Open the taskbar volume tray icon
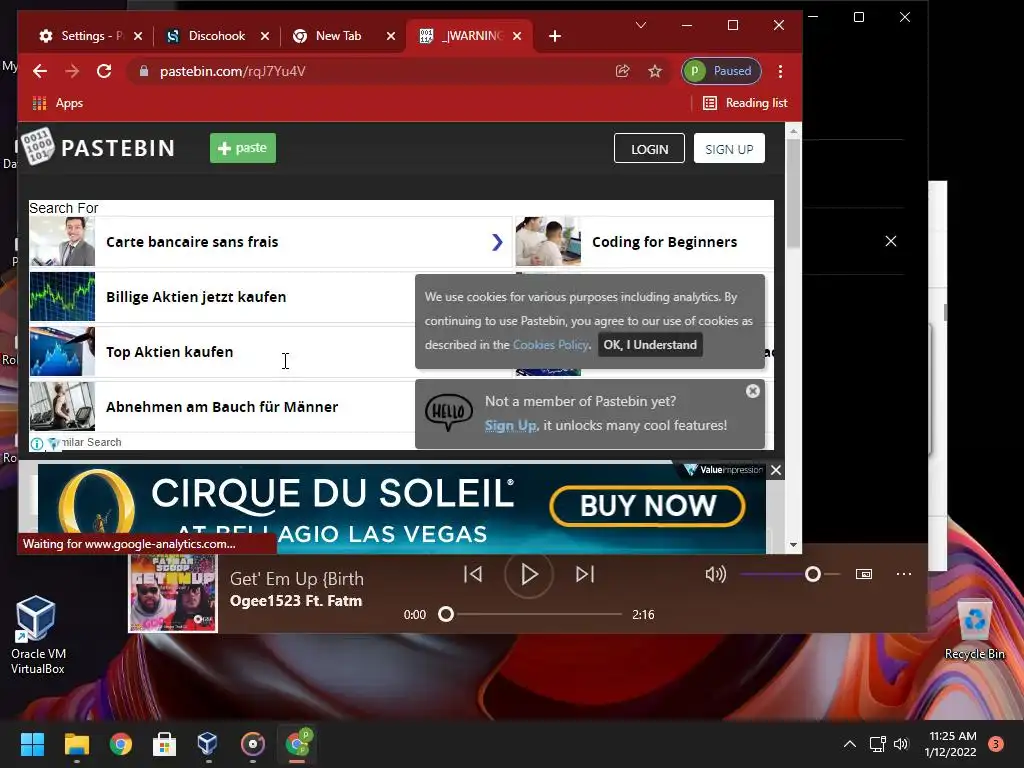This screenshot has height=768, width=1024. [901, 744]
